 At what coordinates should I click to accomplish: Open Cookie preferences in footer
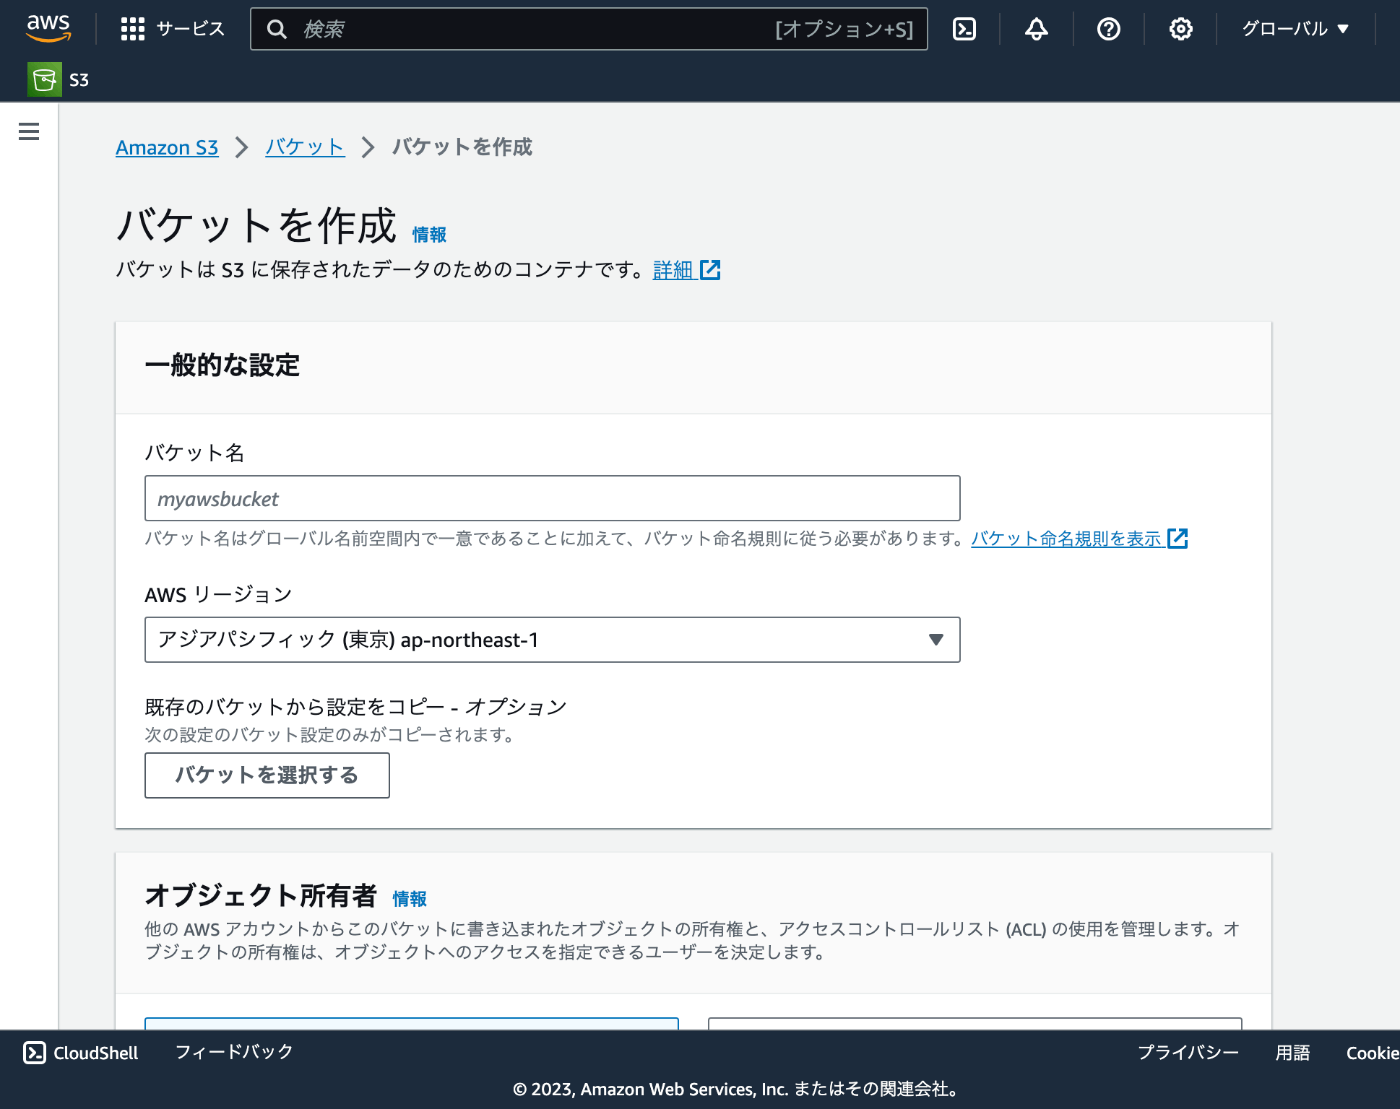click(x=1372, y=1052)
